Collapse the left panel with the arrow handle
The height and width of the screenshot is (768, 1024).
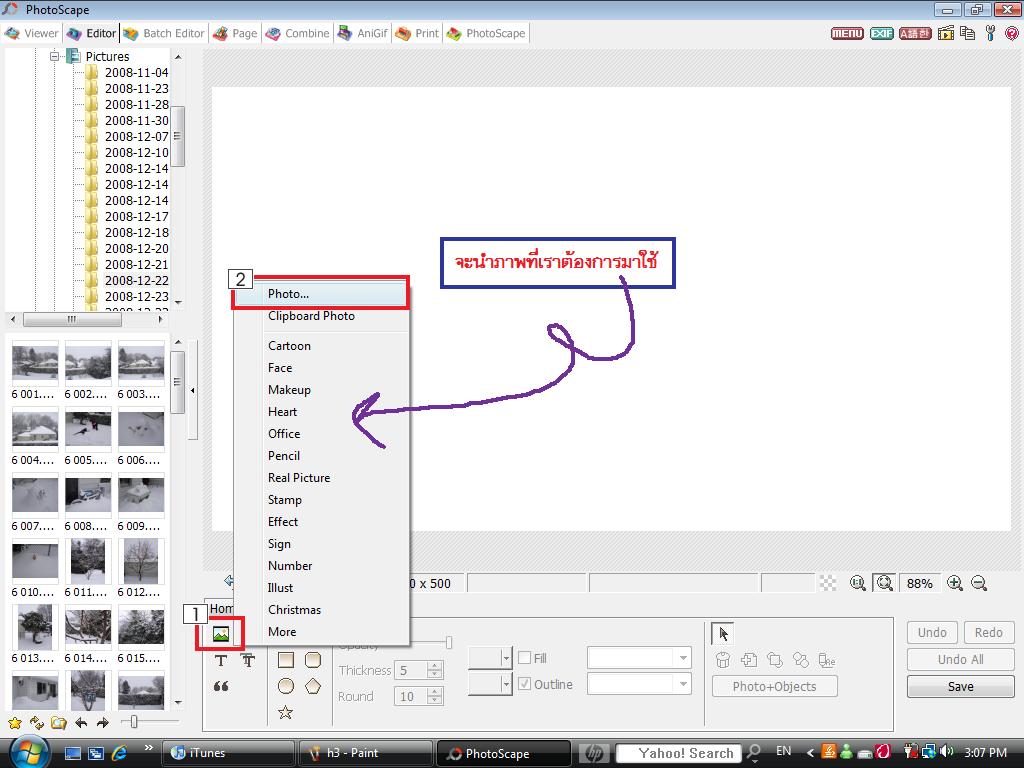click(193, 391)
